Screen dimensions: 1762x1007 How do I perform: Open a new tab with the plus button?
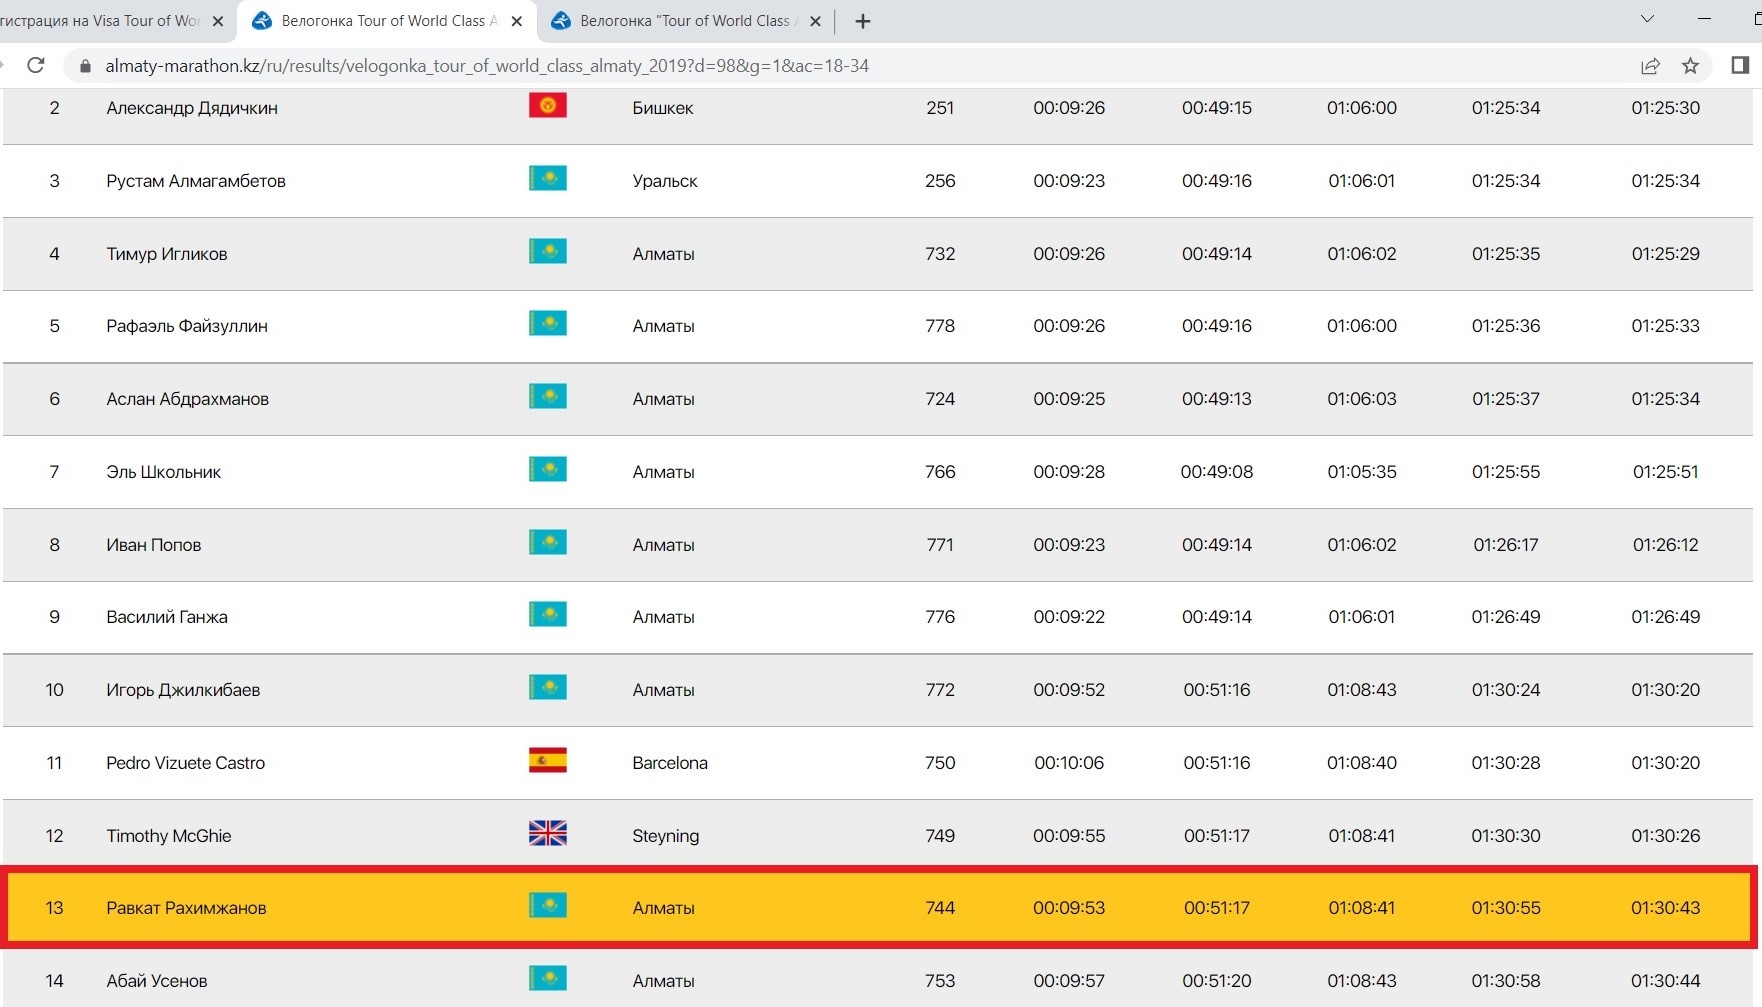pos(863,21)
